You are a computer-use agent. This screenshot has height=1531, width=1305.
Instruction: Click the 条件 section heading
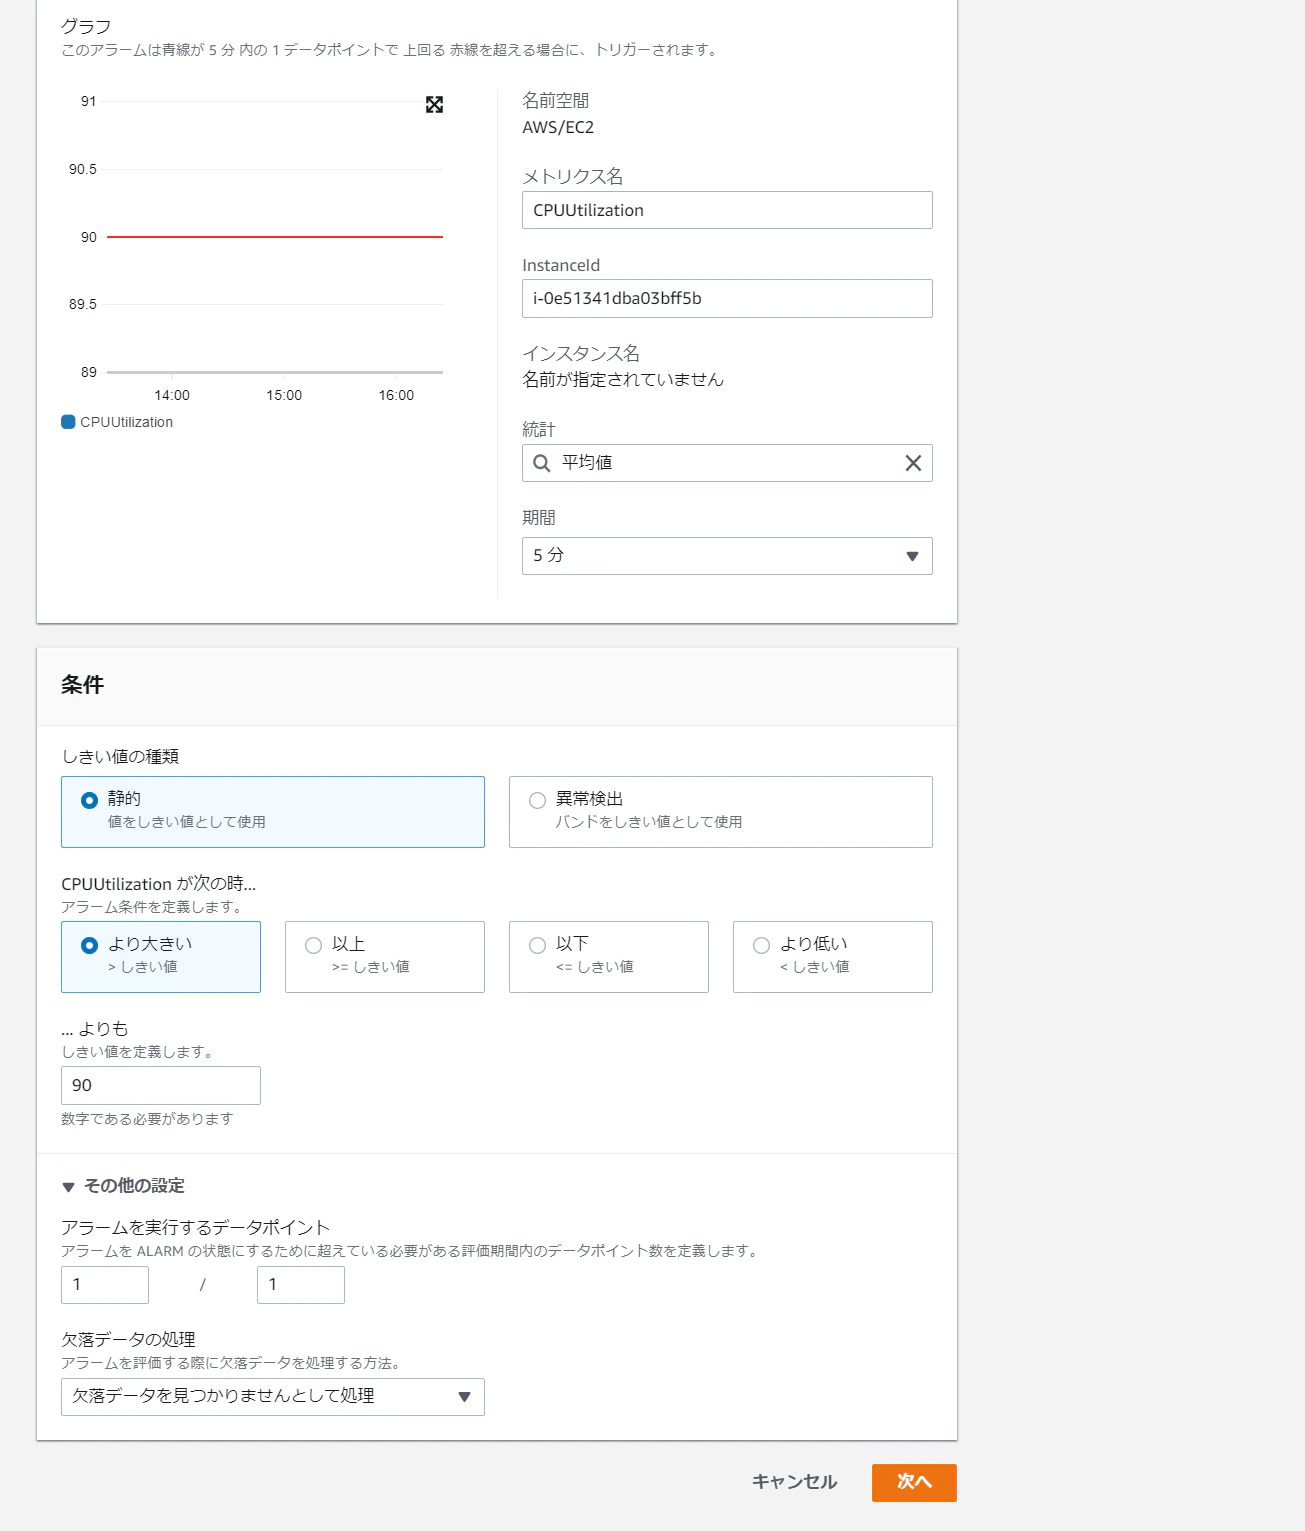(x=82, y=685)
